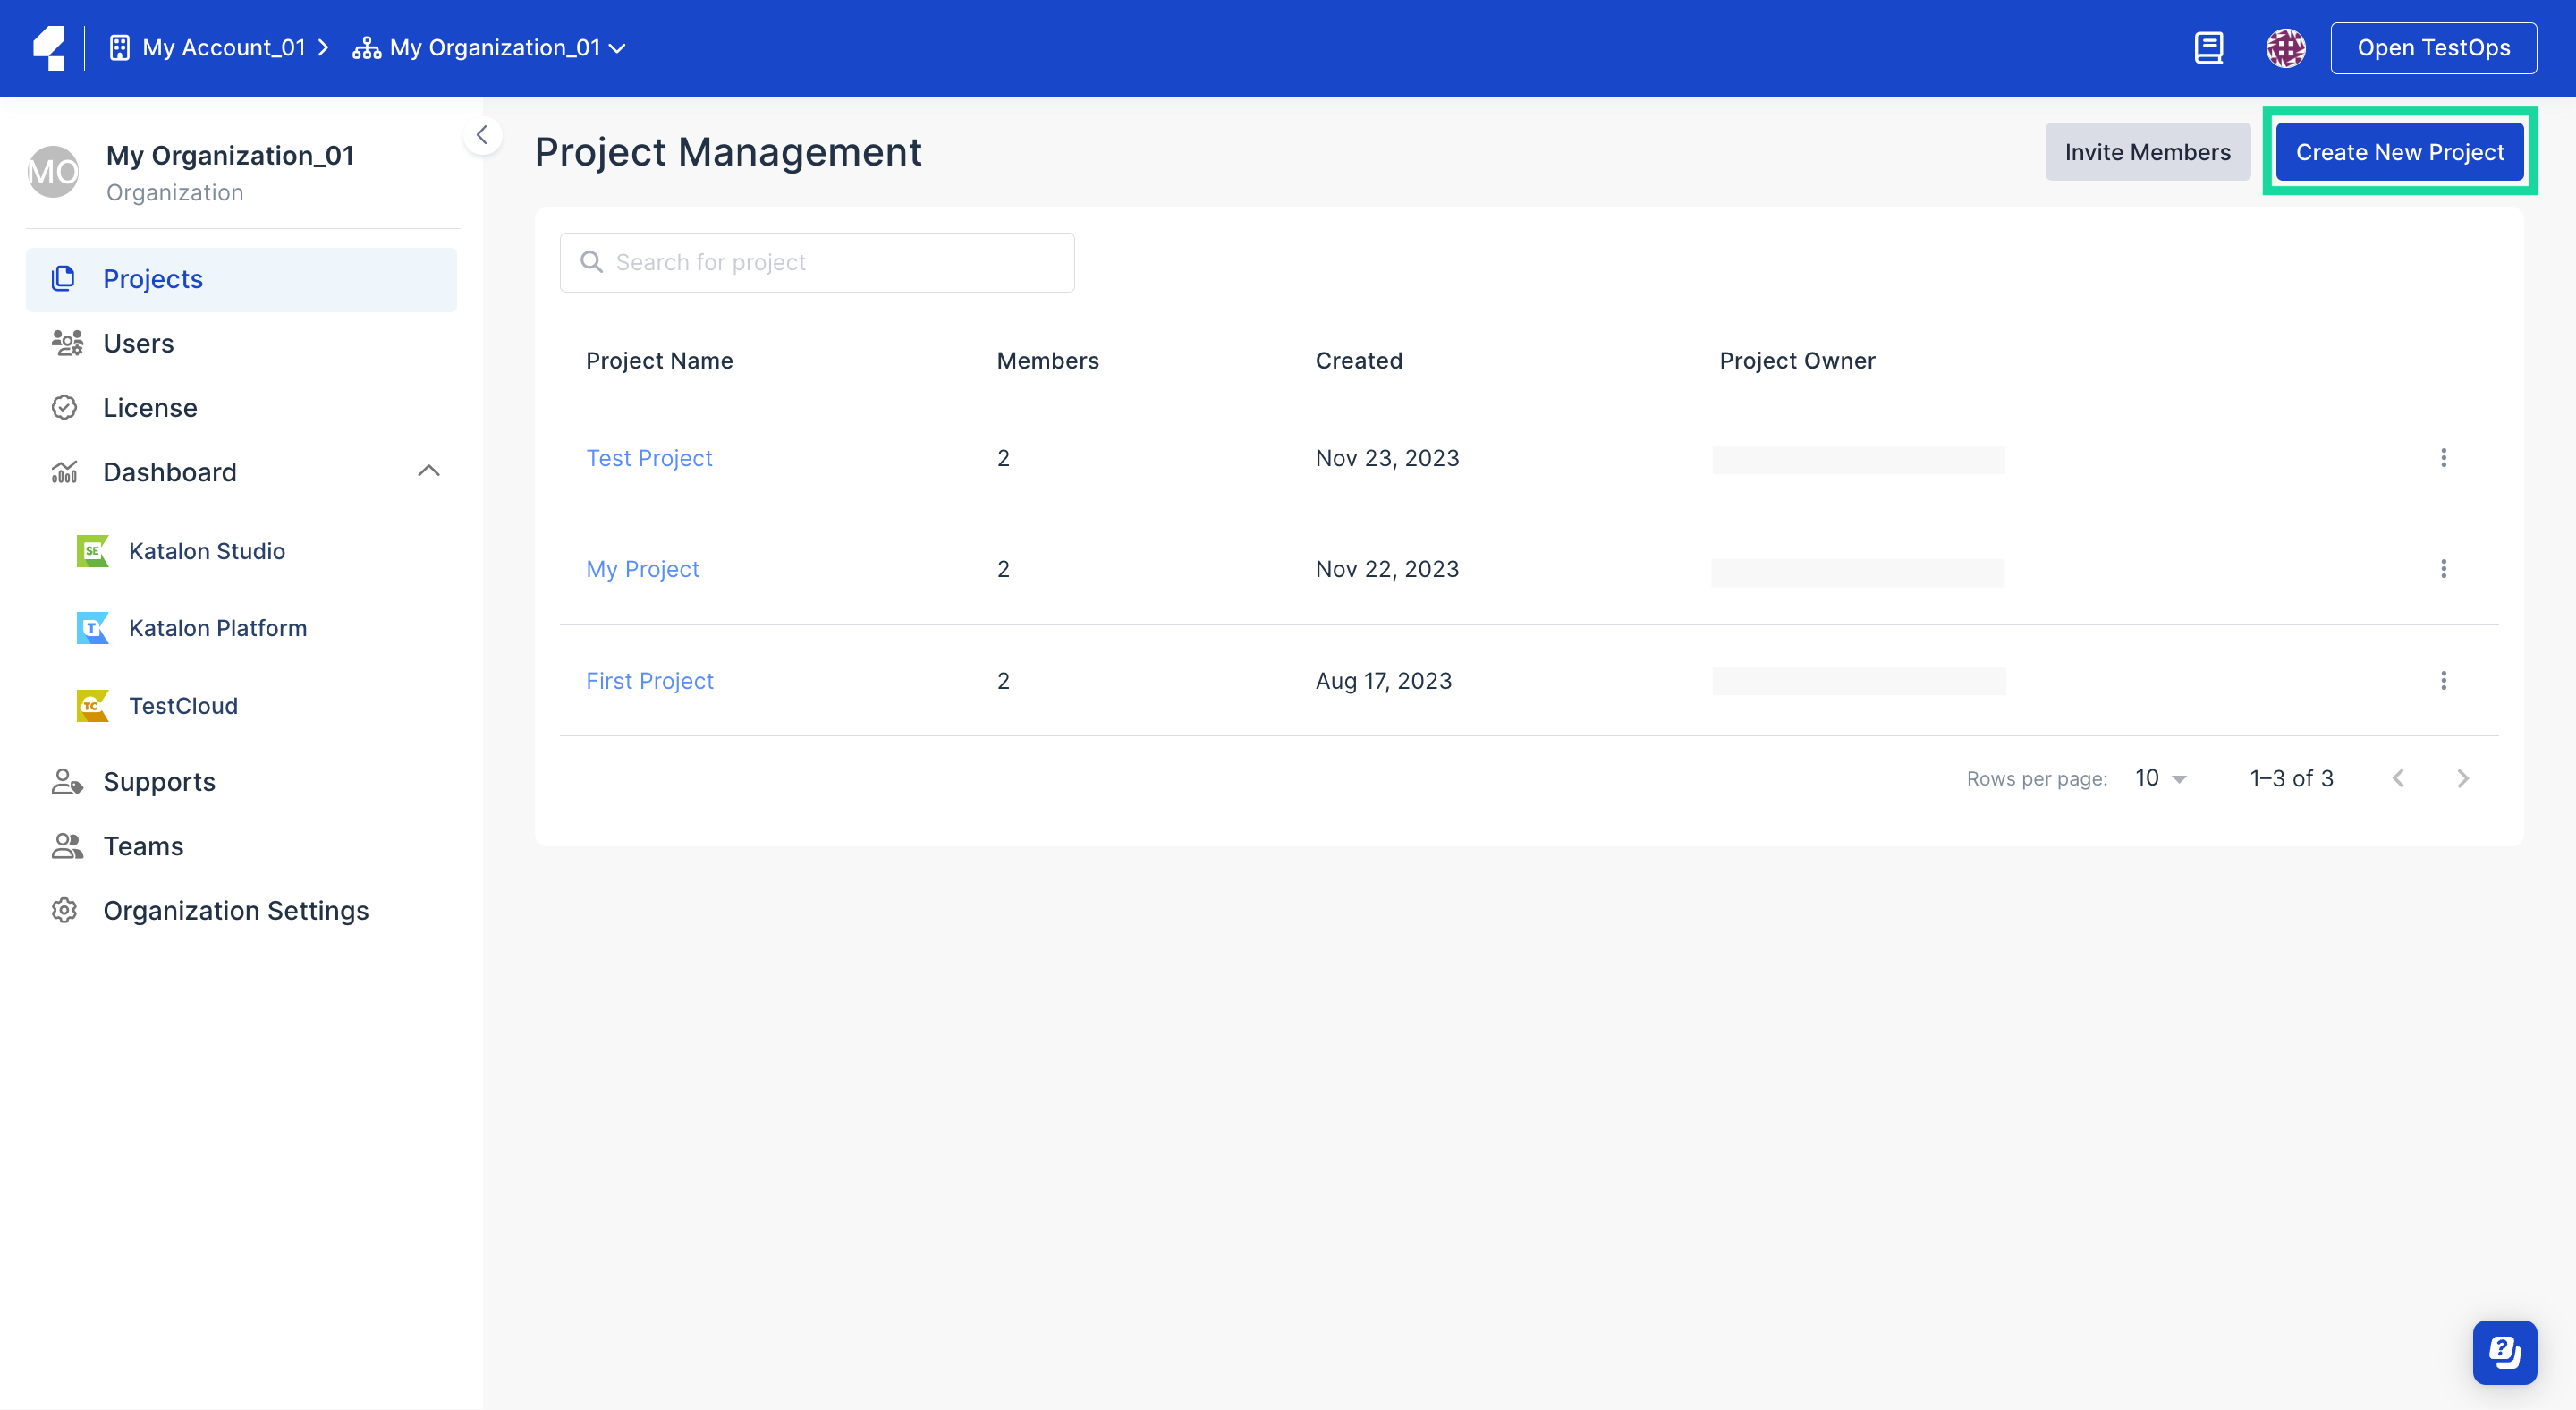Click the help widget at bottom right

2504,1352
